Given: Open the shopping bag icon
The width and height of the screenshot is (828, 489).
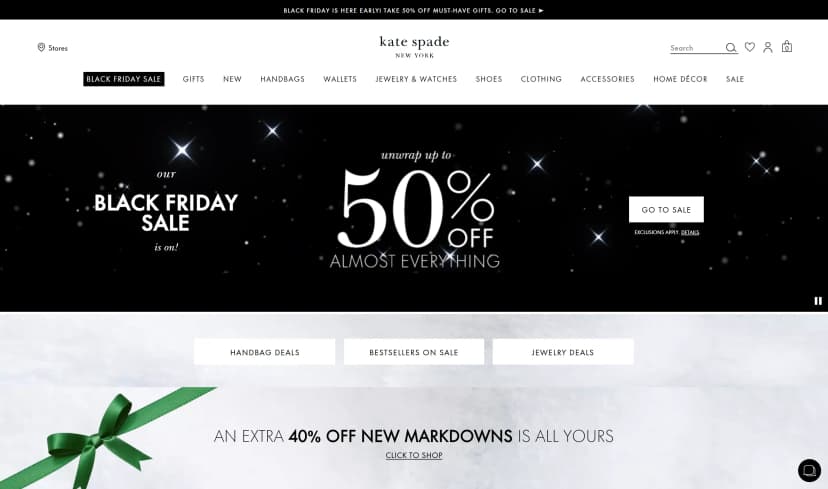Looking at the screenshot, I should point(787,46).
